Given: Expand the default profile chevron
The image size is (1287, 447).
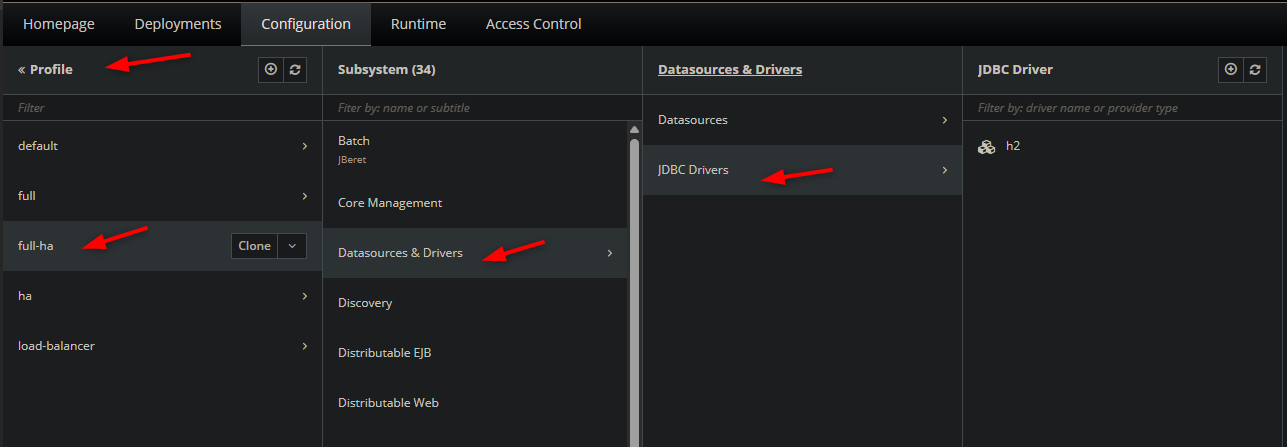Looking at the screenshot, I should [x=304, y=146].
